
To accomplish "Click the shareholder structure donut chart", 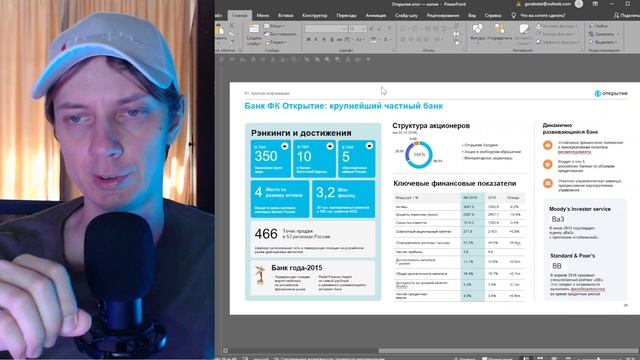I will pos(419,154).
